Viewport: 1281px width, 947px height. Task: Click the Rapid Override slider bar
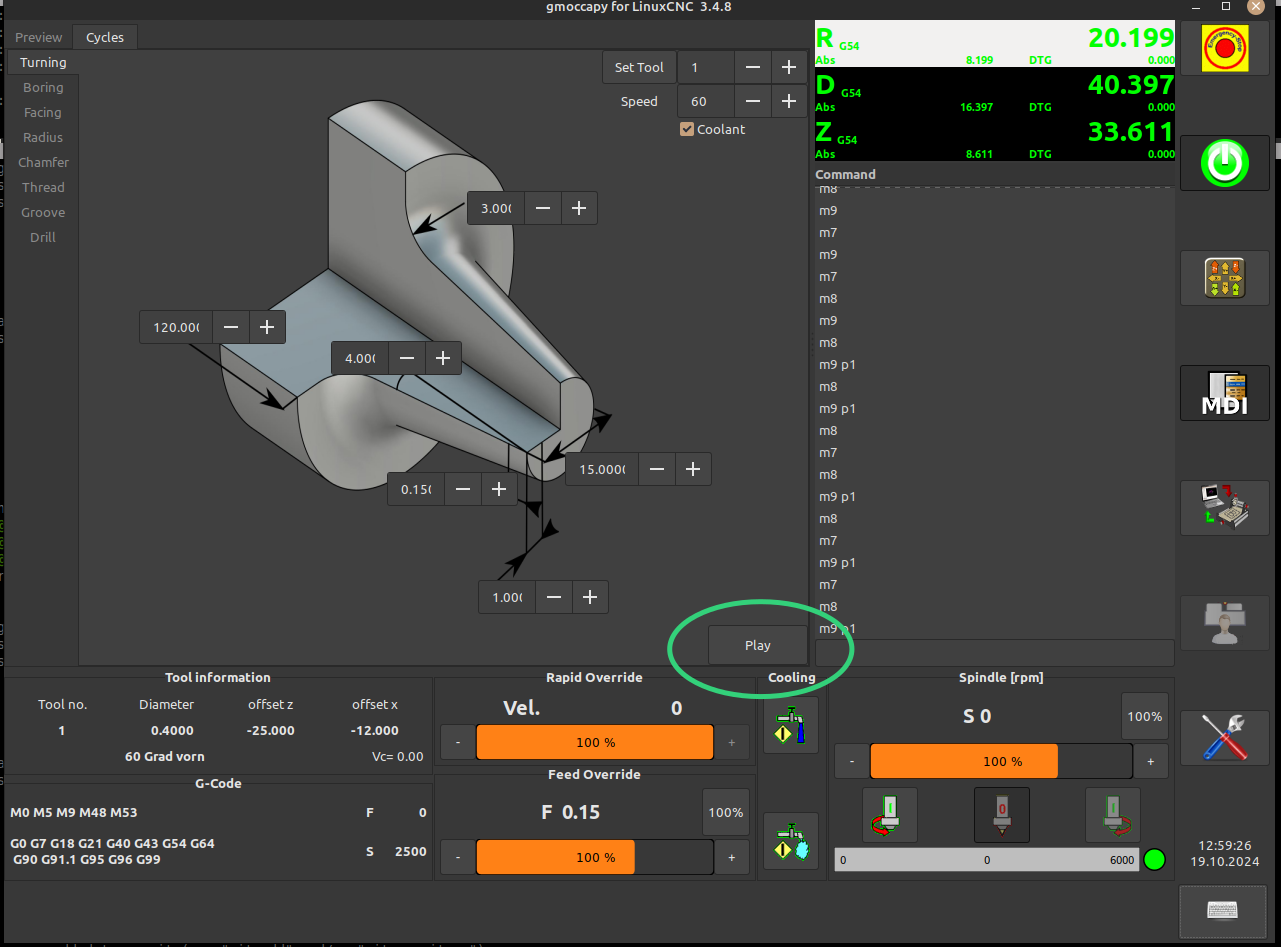pos(595,742)
